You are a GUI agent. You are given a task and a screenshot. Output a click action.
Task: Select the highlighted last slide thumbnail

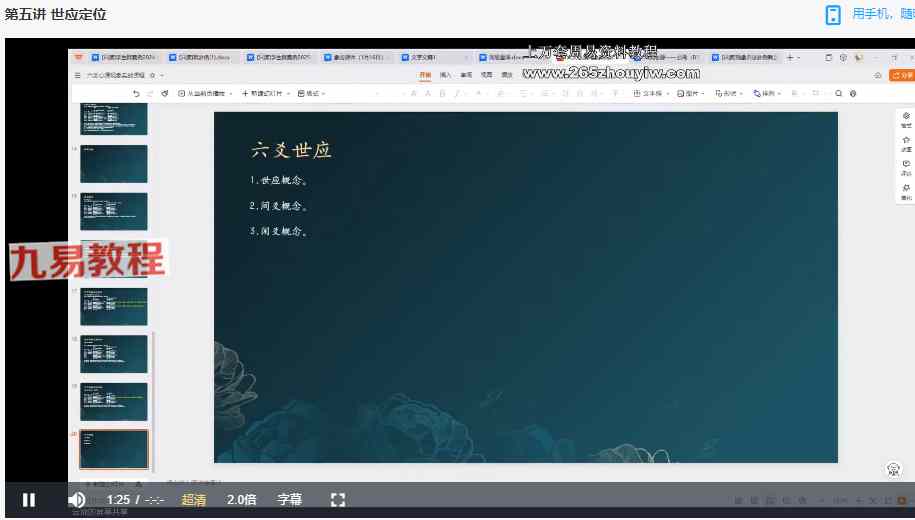click(x=113, y=449)
